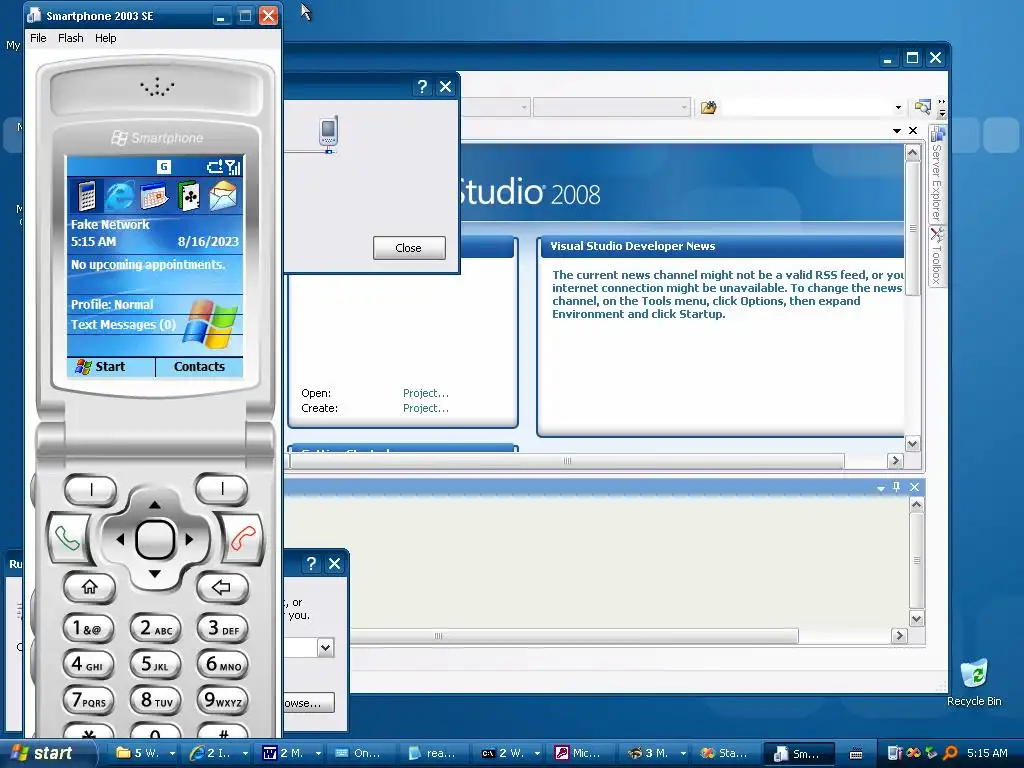Click the Browse button in bottom-left dialog
The width and height of the screenshot is (1024, 768).
coord(310,703)
